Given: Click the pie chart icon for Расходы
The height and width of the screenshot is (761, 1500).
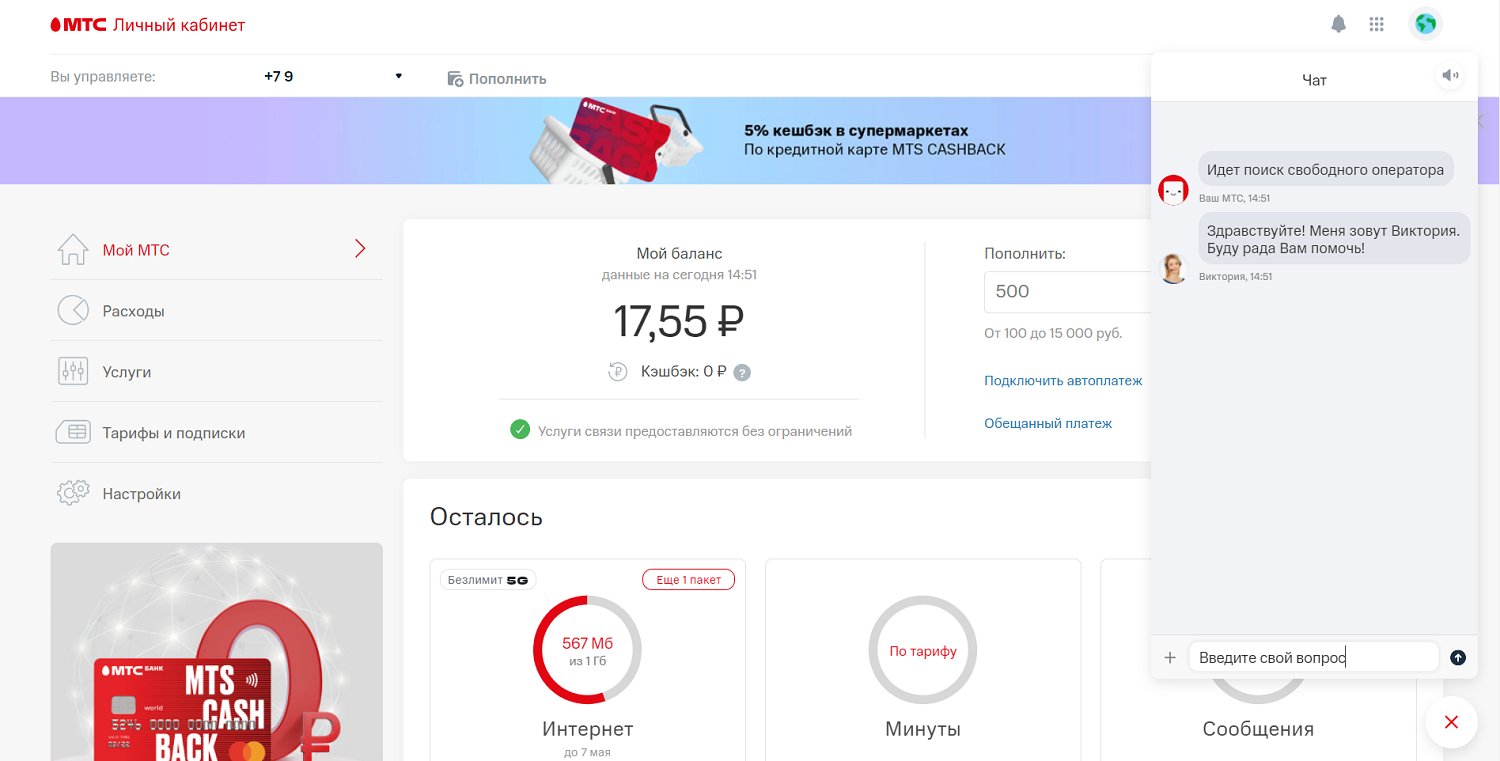Looking at the screenshot, I should click(x=73, y=311).
